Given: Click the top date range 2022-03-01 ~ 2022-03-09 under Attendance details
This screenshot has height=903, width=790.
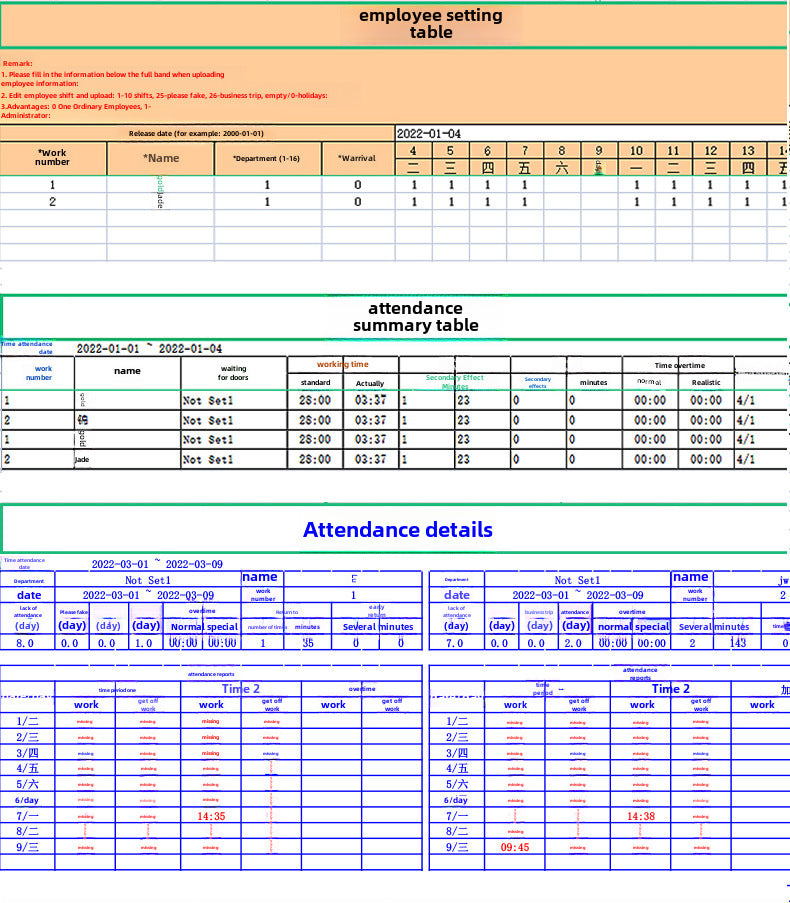Looking at the screenshot, I should pos(157,564).
